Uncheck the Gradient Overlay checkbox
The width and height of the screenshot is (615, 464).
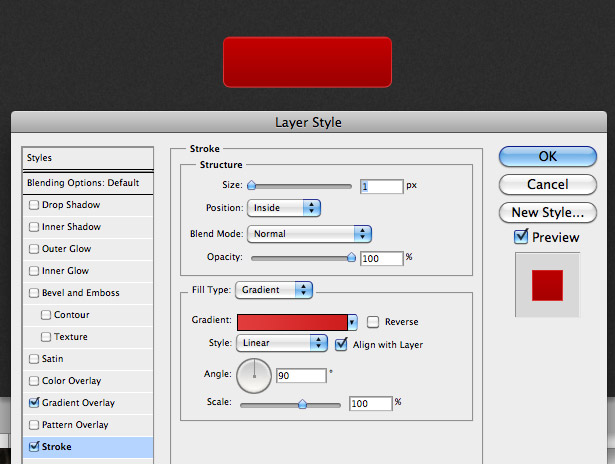[x=34, y=402]
